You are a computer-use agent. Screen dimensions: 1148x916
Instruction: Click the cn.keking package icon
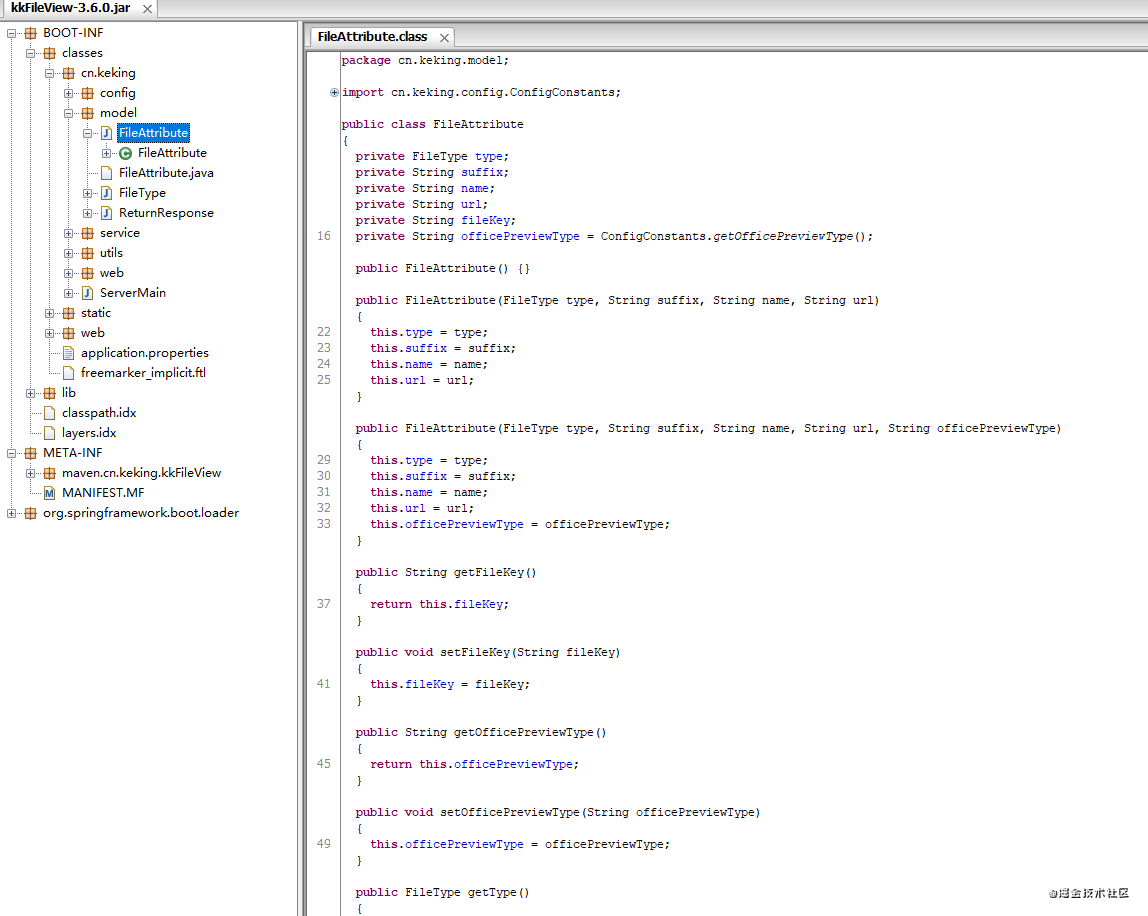click(69, 73)
